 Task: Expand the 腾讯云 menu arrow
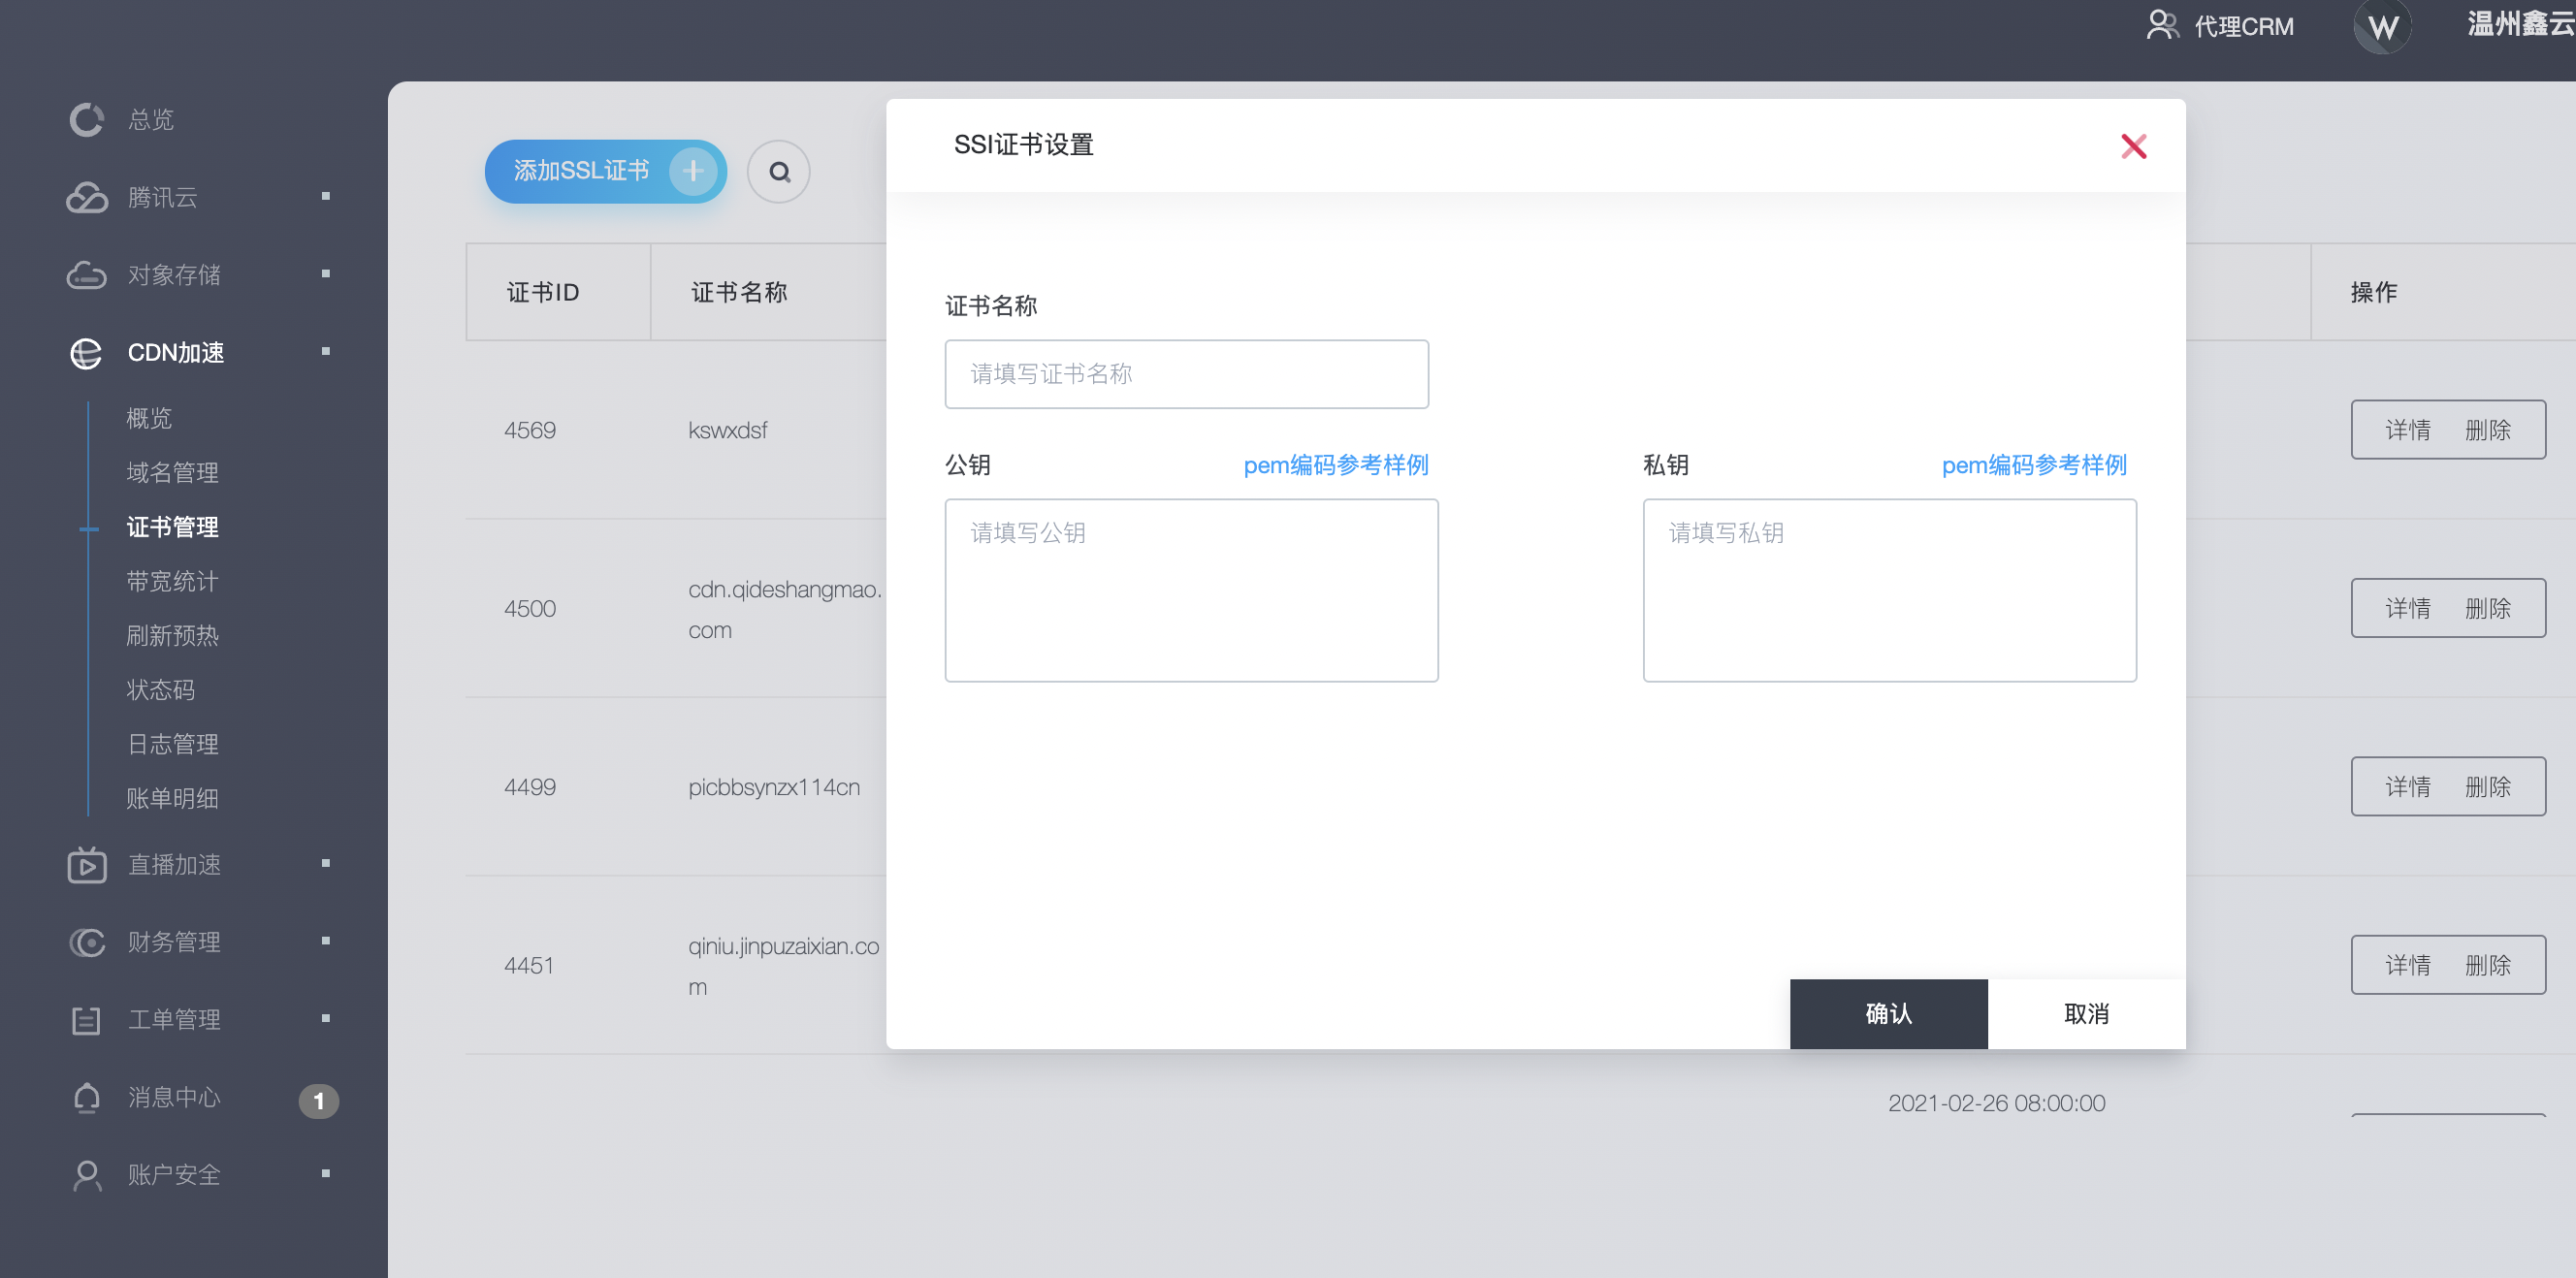point(326,197)
